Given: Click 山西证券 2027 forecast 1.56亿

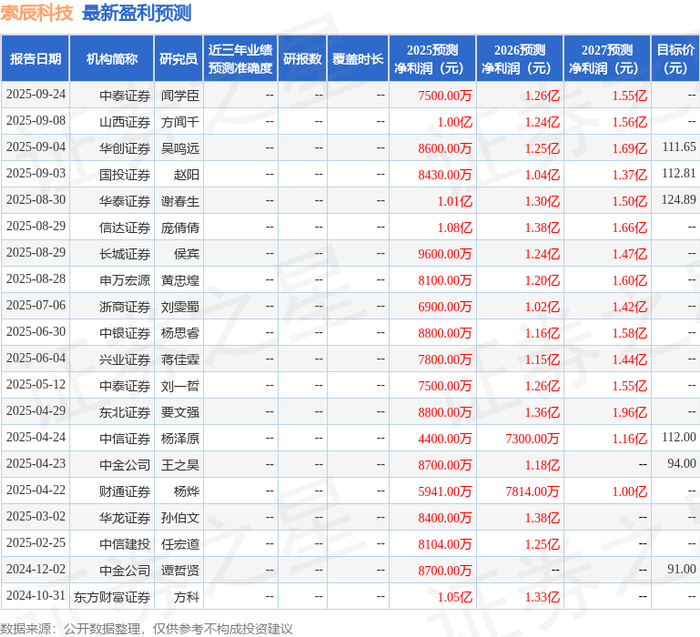Looking at the screenshot, I should pyautogui.click(x=629, y=122).
